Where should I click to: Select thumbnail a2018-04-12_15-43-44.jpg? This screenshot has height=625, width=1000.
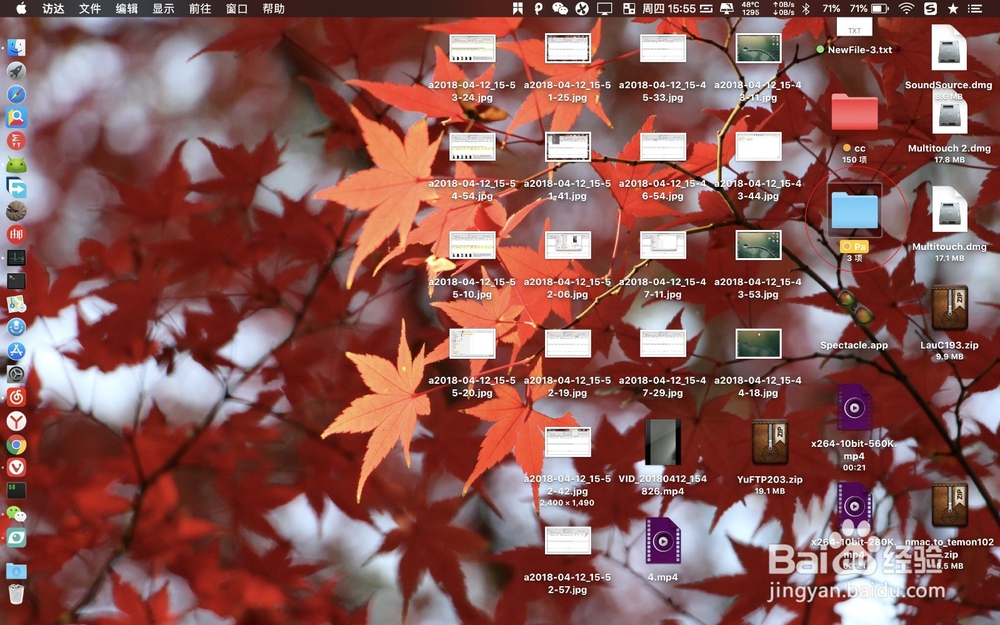coord(758,147)
